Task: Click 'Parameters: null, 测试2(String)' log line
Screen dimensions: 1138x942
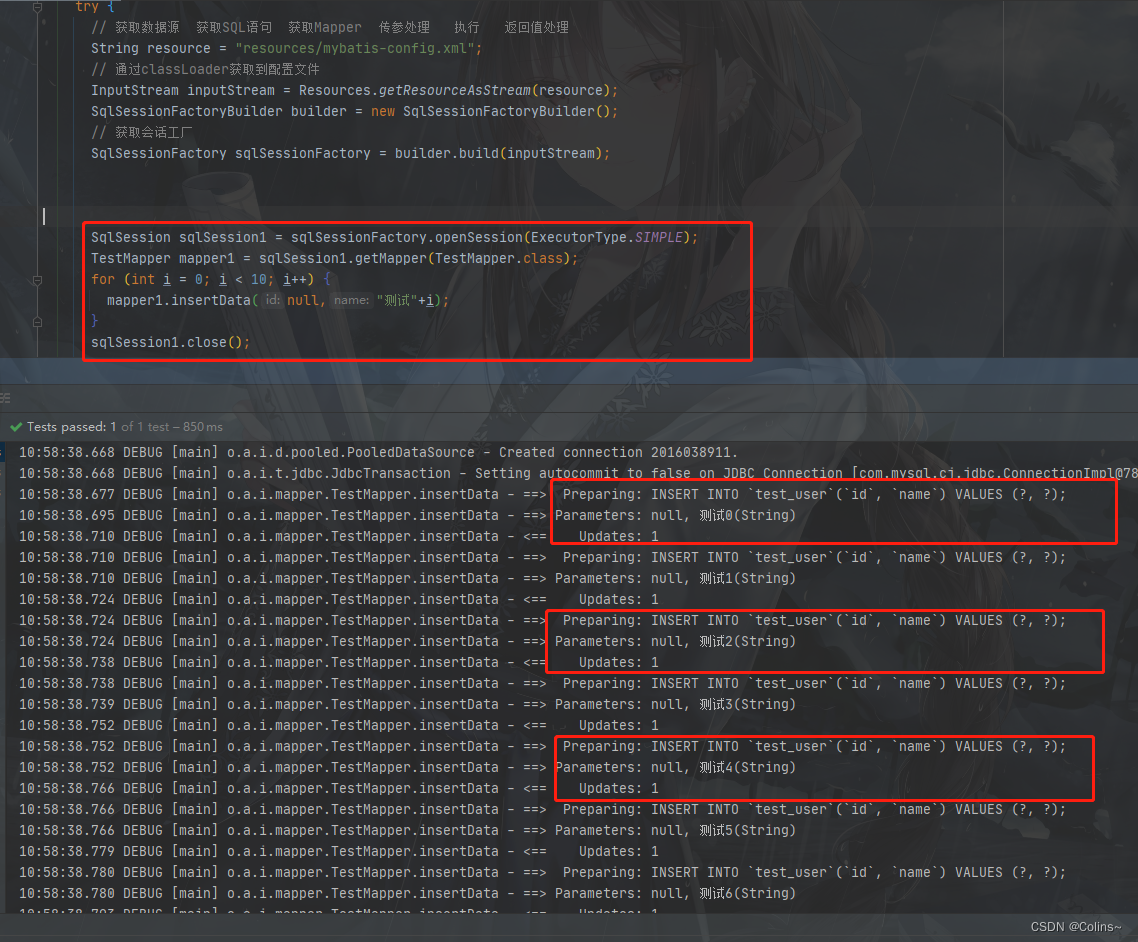Action: (407, 642)
